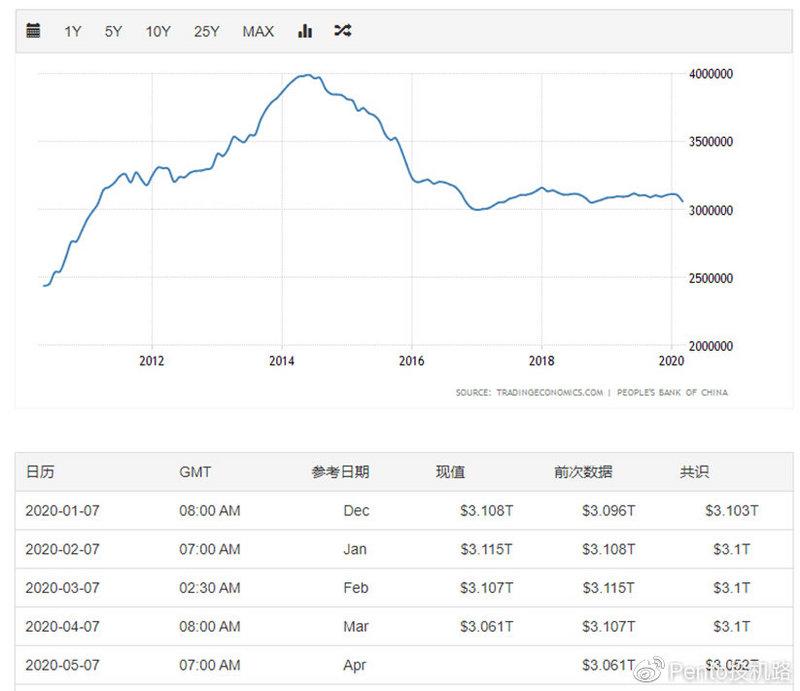Select the 25Y time range
800x691 pixels.
(x=207, y=31)
